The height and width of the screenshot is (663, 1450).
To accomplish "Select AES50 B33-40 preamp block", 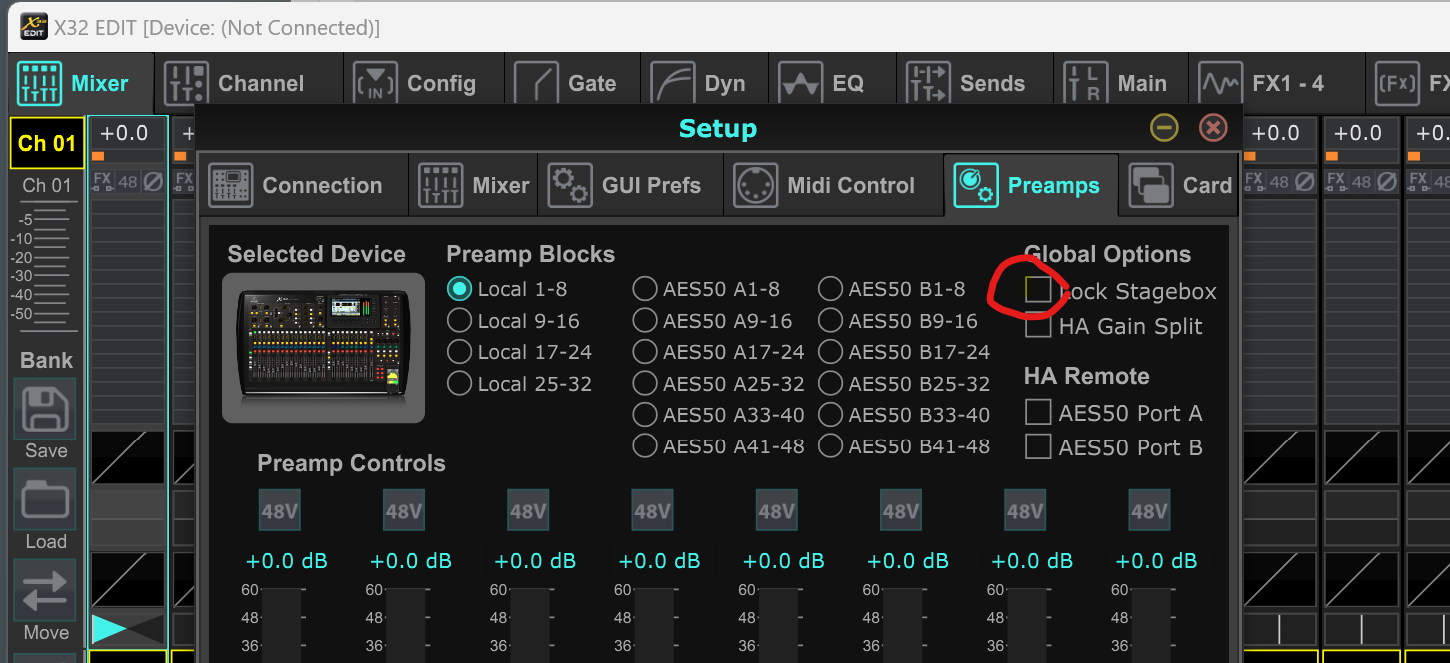I will (x=831, y=414).
